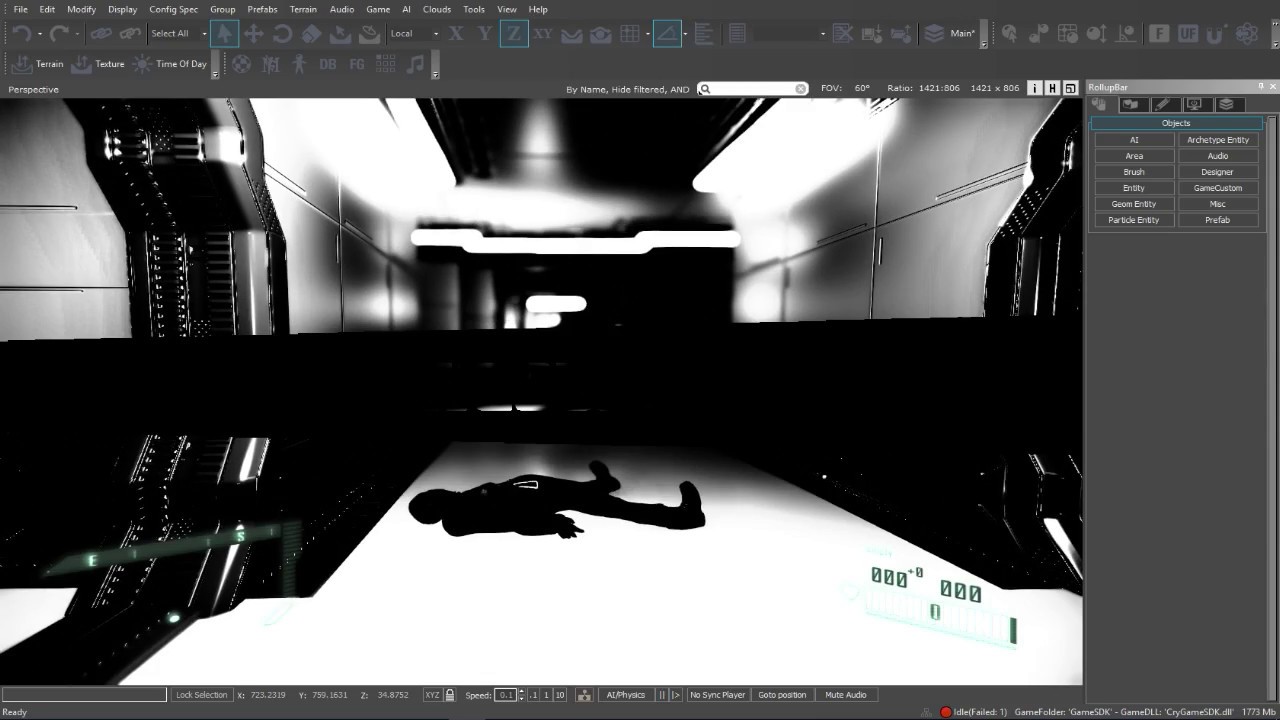The image size is (1280, 720).
Task: Enable the XY plane constraint
Action: tap(542, 33)
